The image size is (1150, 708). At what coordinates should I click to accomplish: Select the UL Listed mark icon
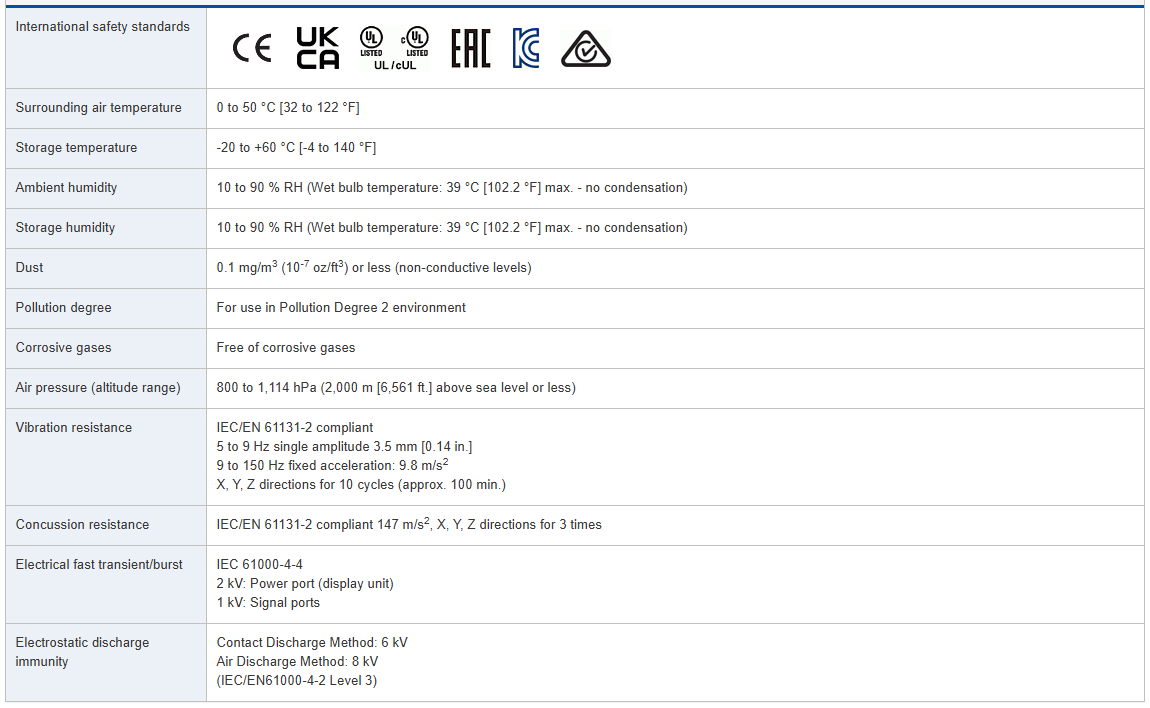[x=371, y=40]
